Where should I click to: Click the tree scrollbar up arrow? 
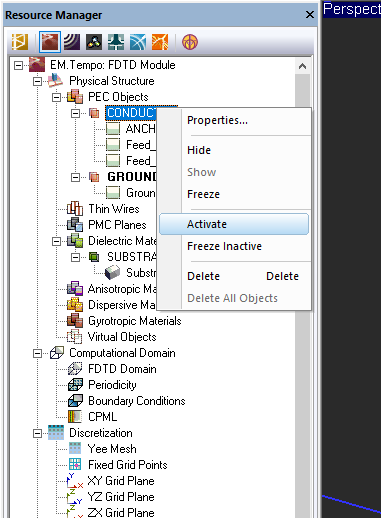(x=302, y=66)
